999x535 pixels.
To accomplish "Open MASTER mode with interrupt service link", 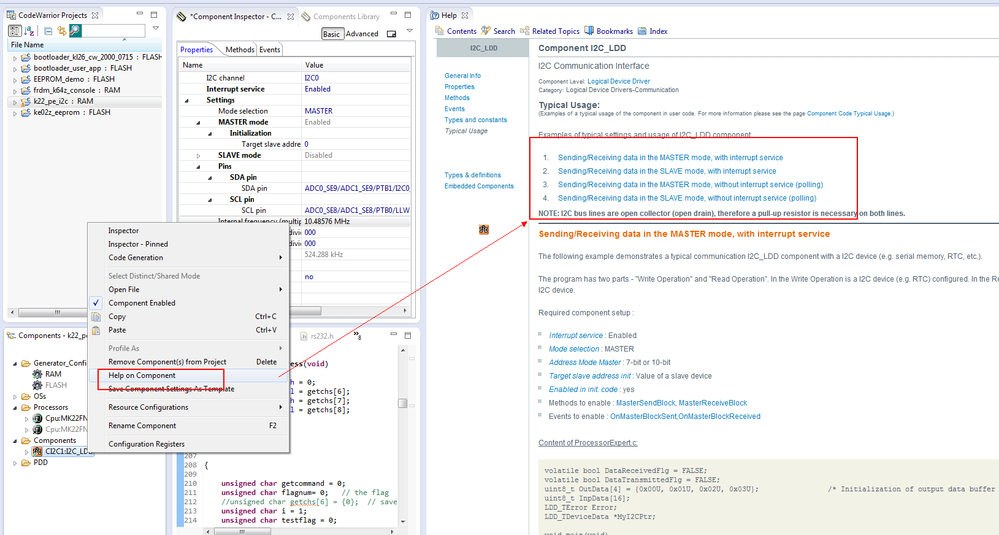I will tap(670, 157).
